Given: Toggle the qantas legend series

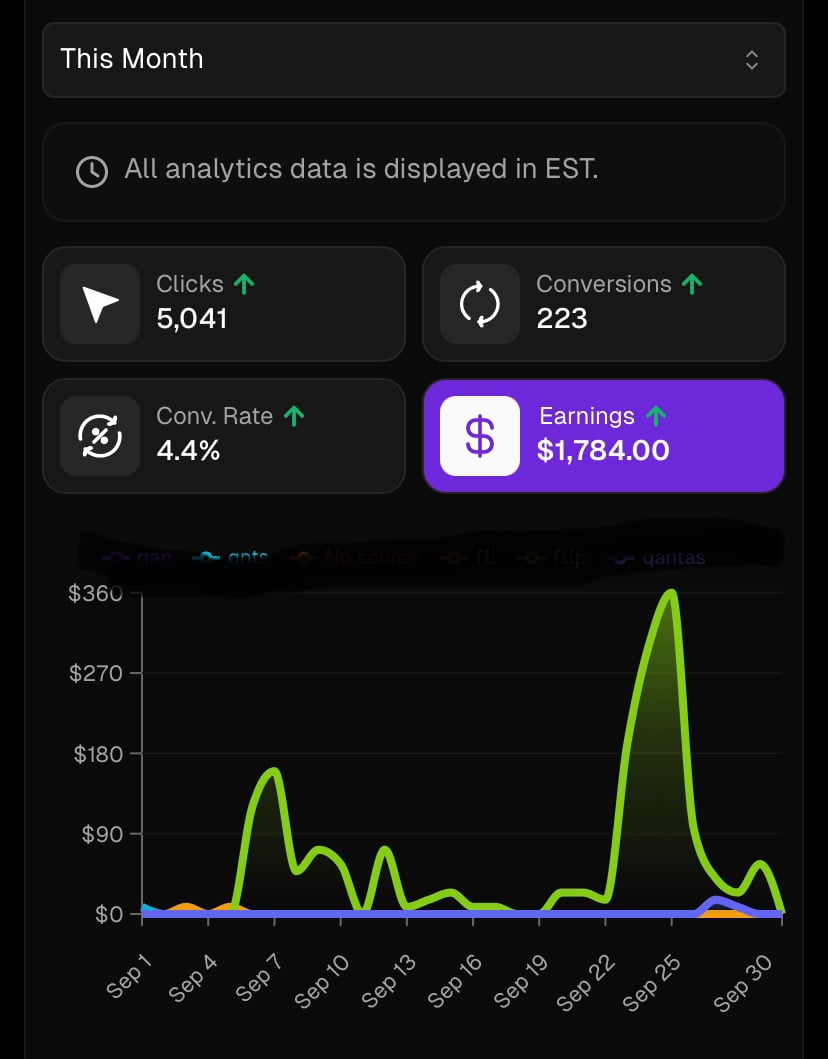Looking at the screenshot, I should click(x=656, y=558).
